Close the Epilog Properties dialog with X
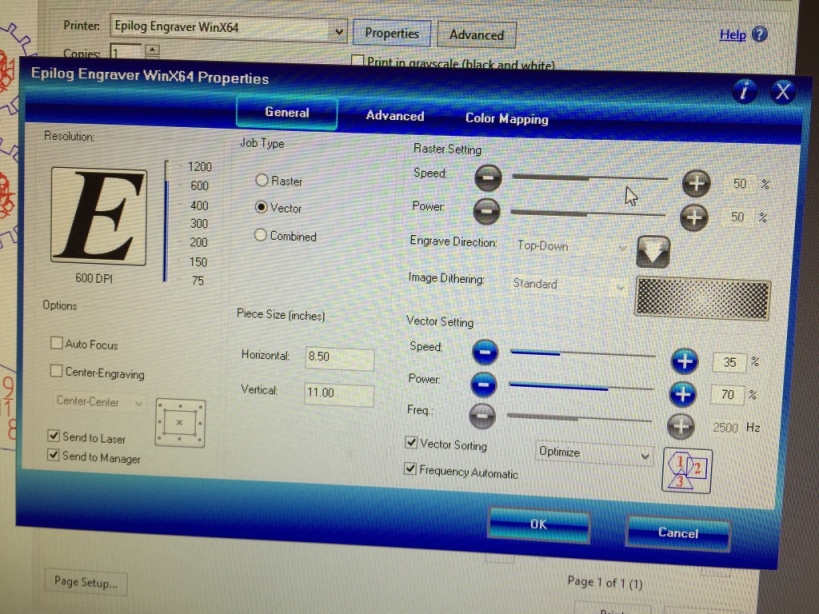The height and width of the screenshot is (614, 819). coord(782,92)
